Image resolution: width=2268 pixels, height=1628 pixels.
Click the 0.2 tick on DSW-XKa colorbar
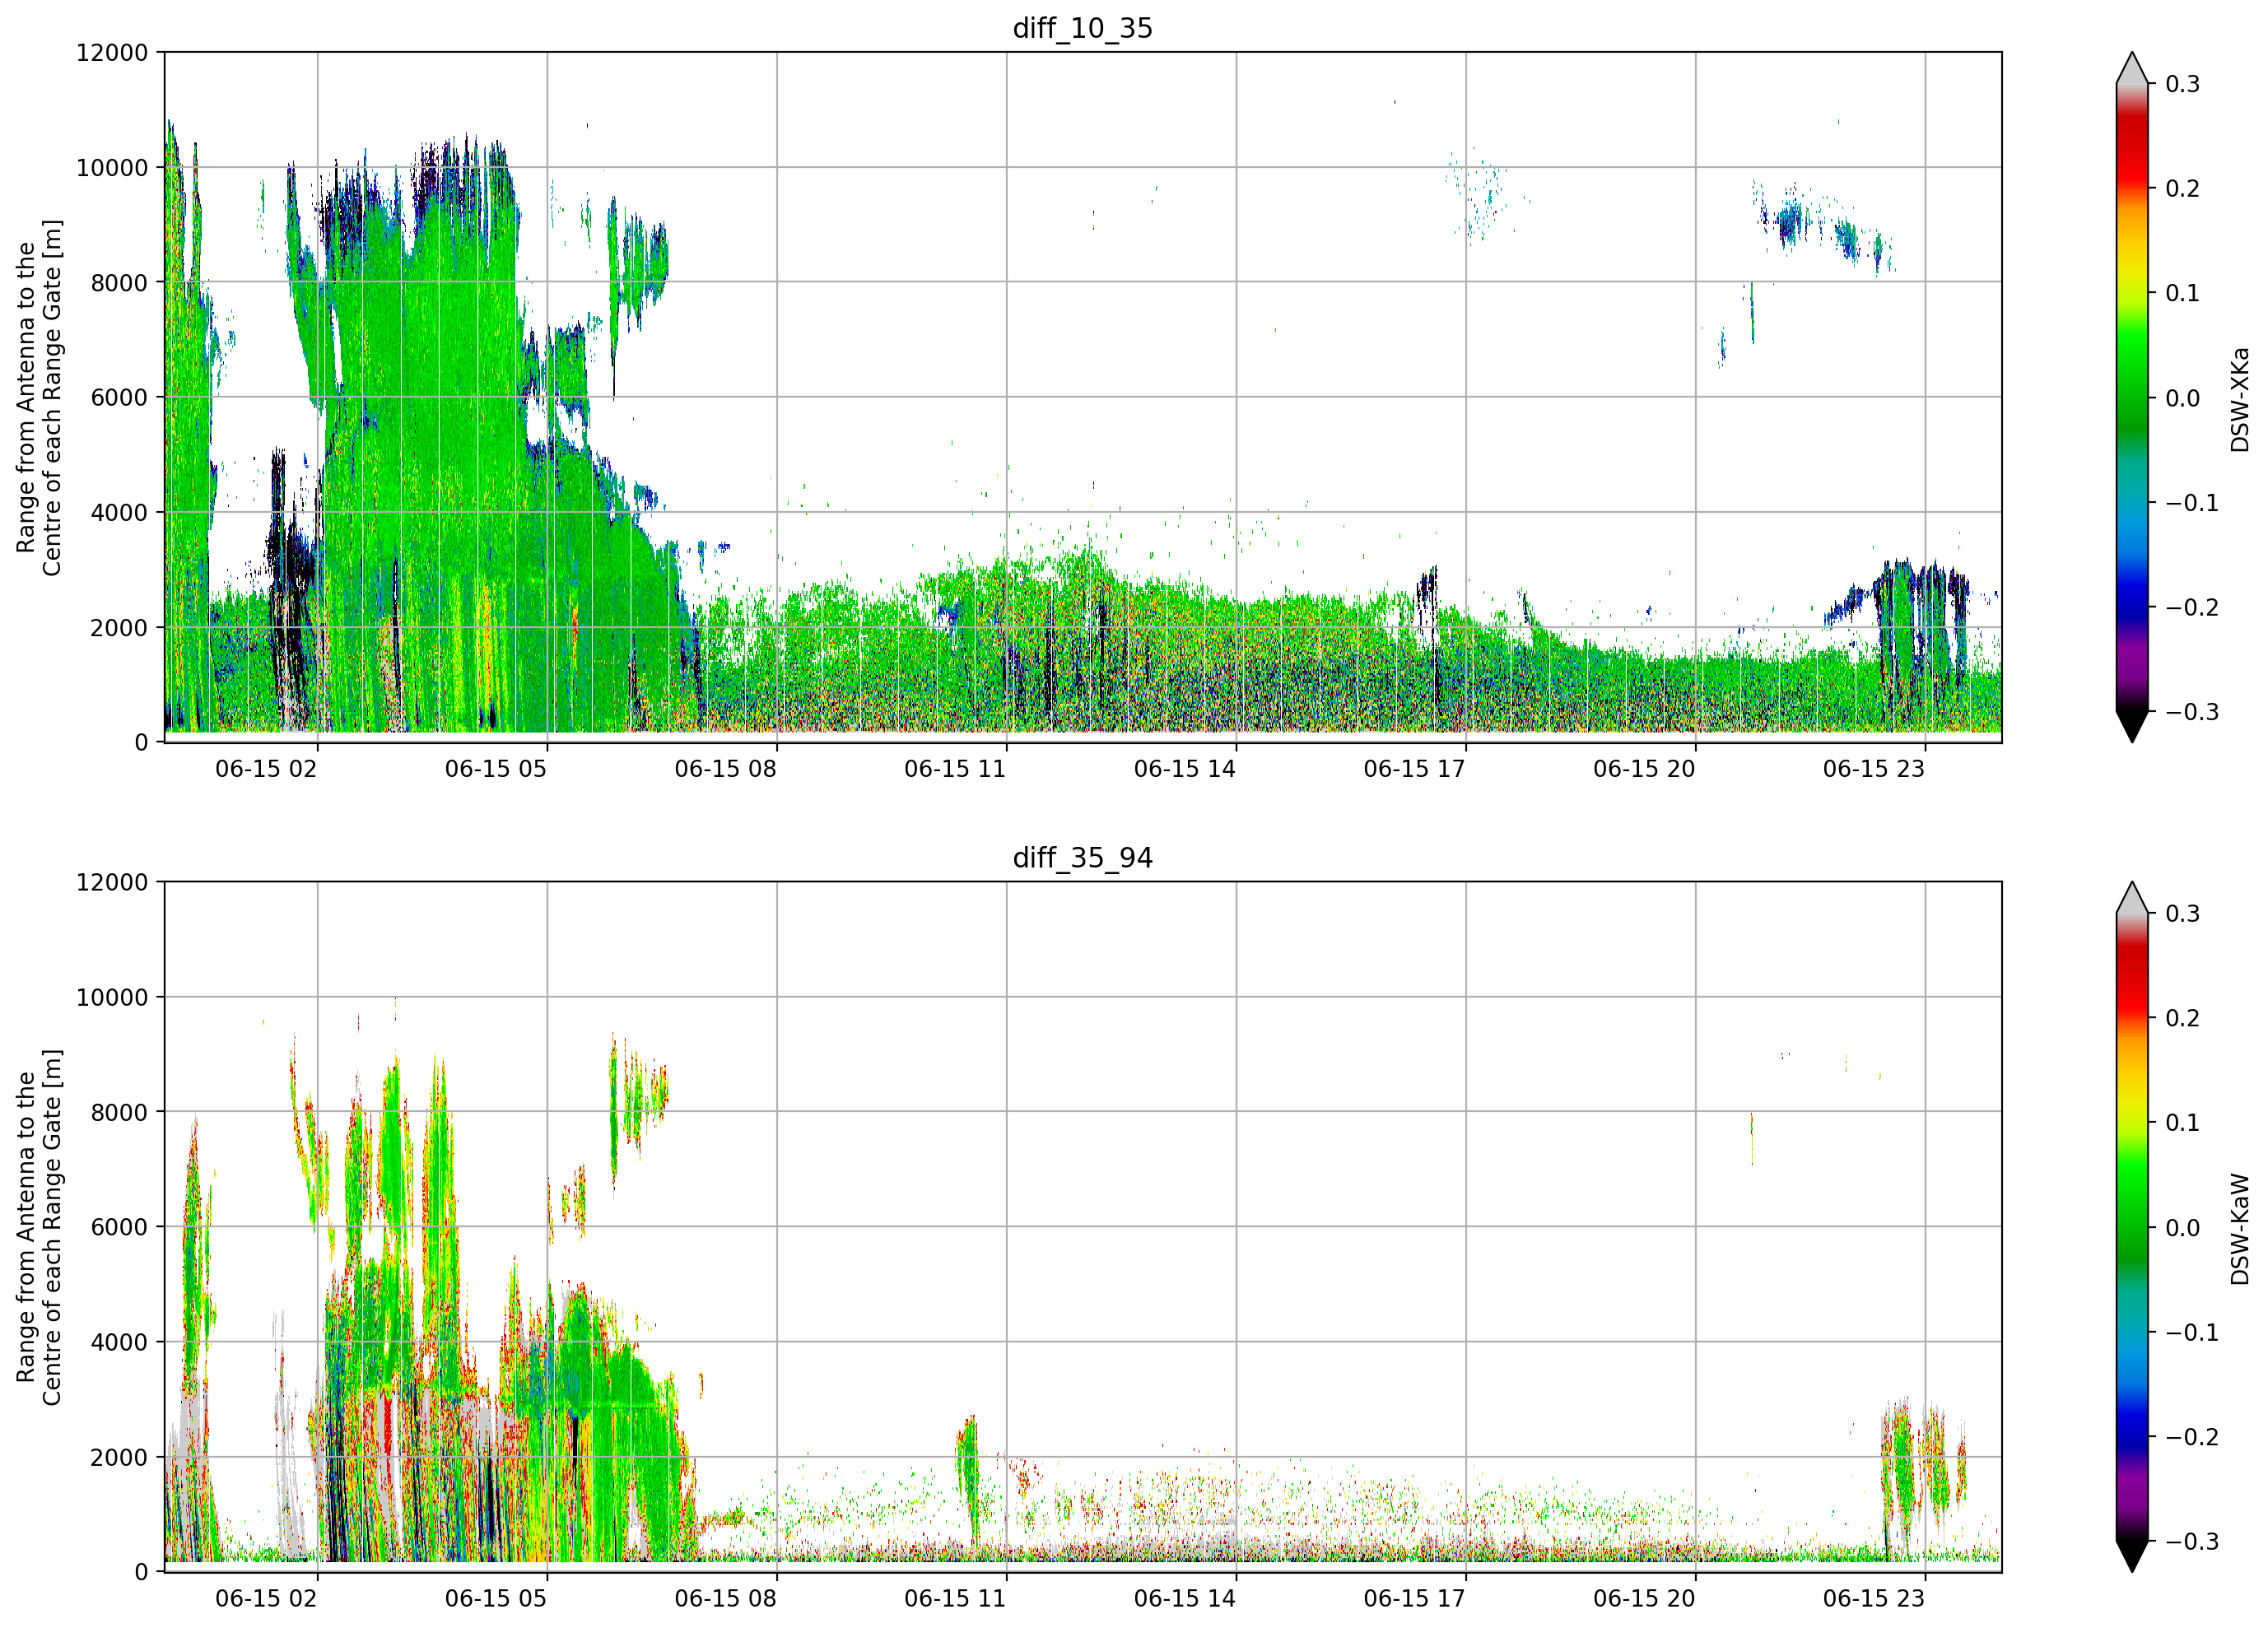(x=2183, y=189)
